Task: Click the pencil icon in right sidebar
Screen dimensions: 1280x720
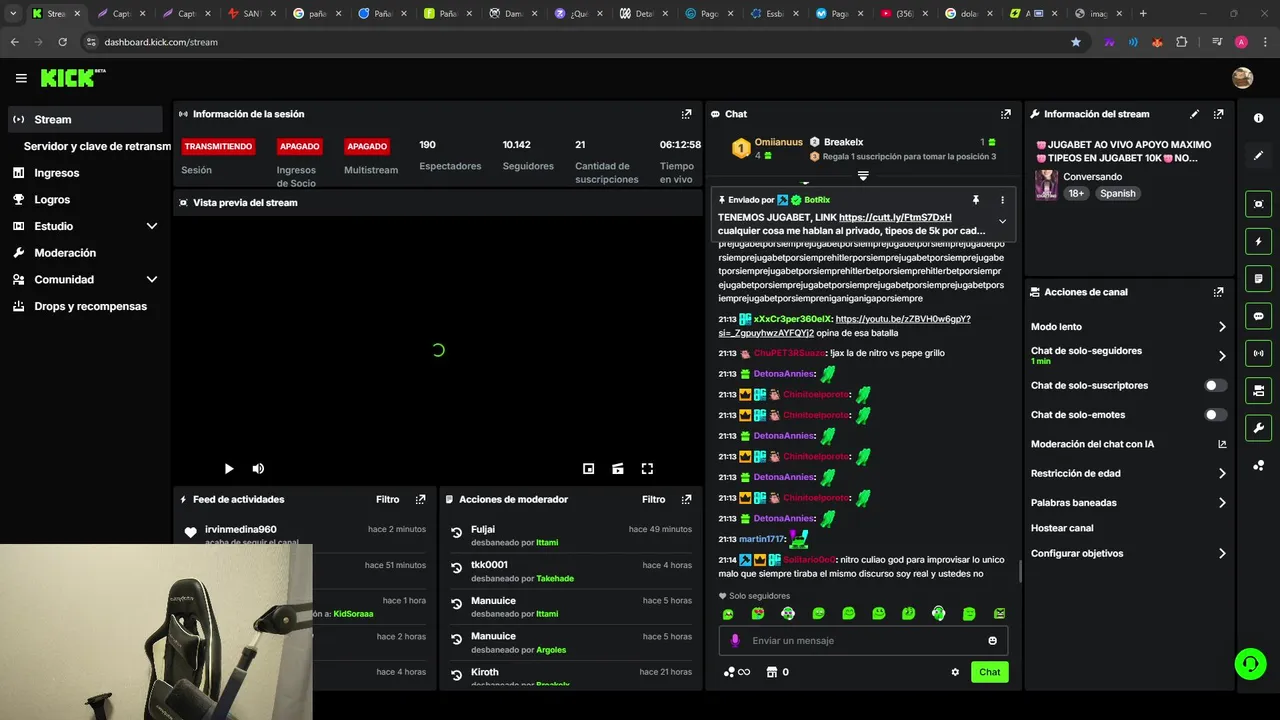Action: click(1258, 155)
